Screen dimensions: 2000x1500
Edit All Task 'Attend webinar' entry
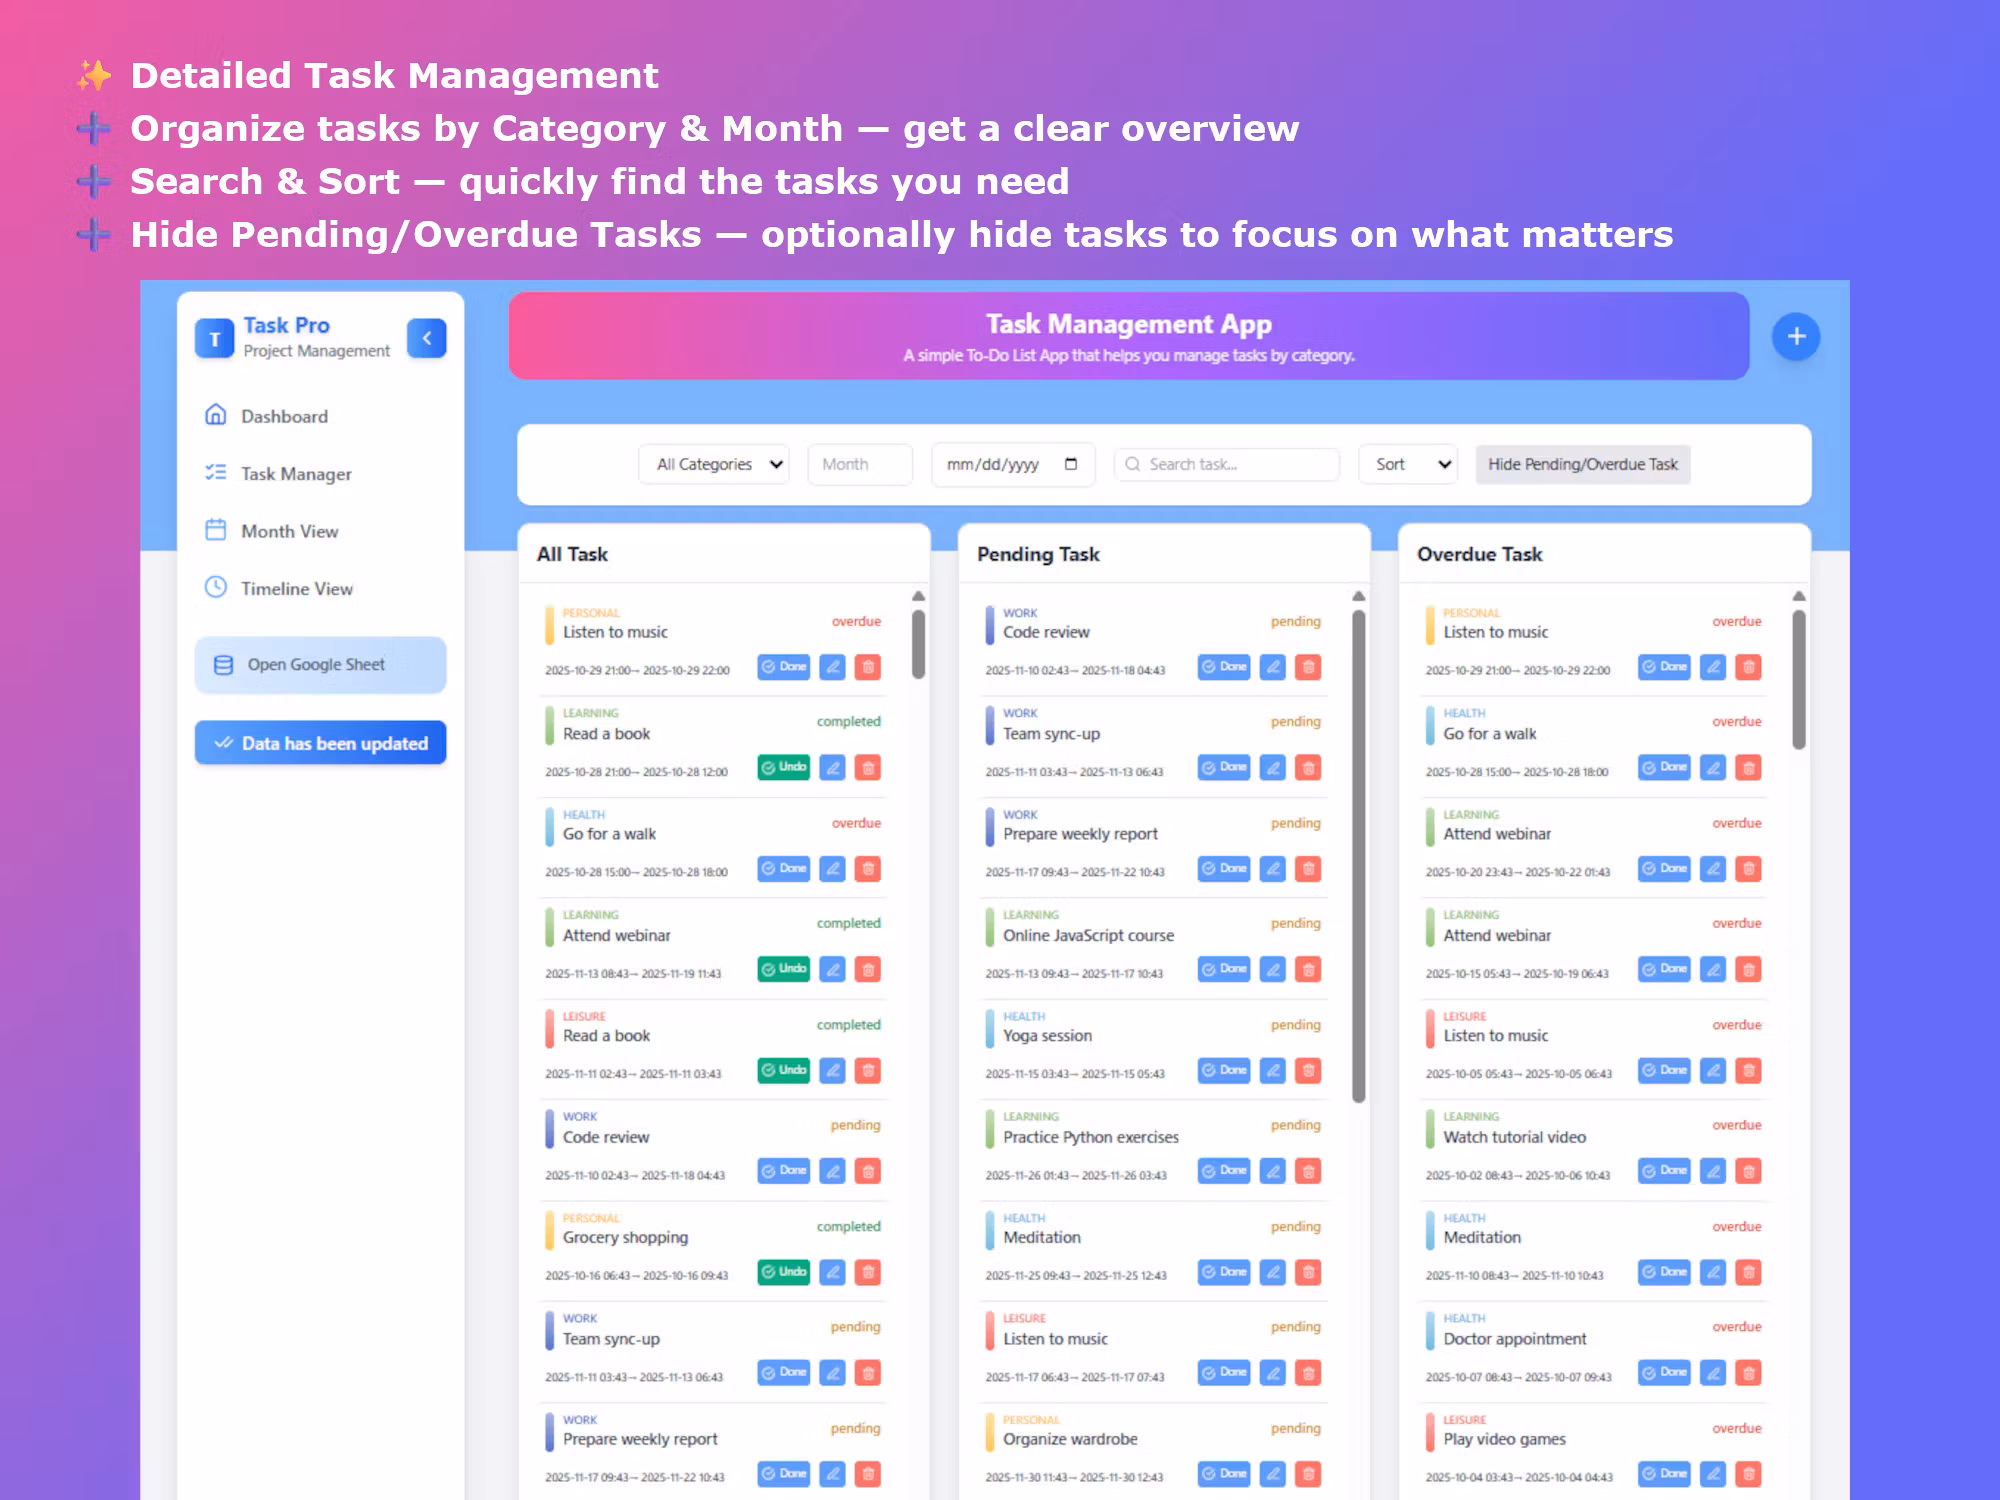pos(832,969)
